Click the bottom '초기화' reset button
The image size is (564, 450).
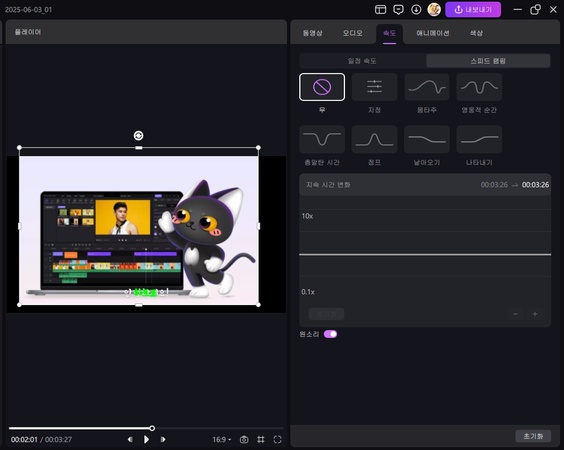(533, 436)
